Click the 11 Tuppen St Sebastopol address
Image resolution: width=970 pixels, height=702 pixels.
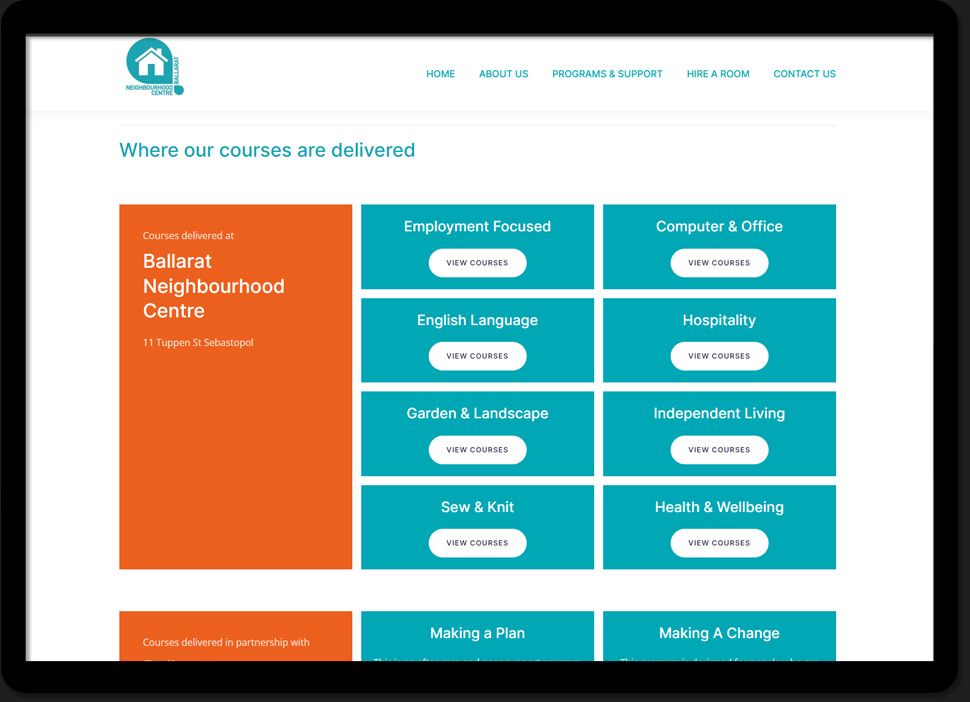(x=198, y=343)
